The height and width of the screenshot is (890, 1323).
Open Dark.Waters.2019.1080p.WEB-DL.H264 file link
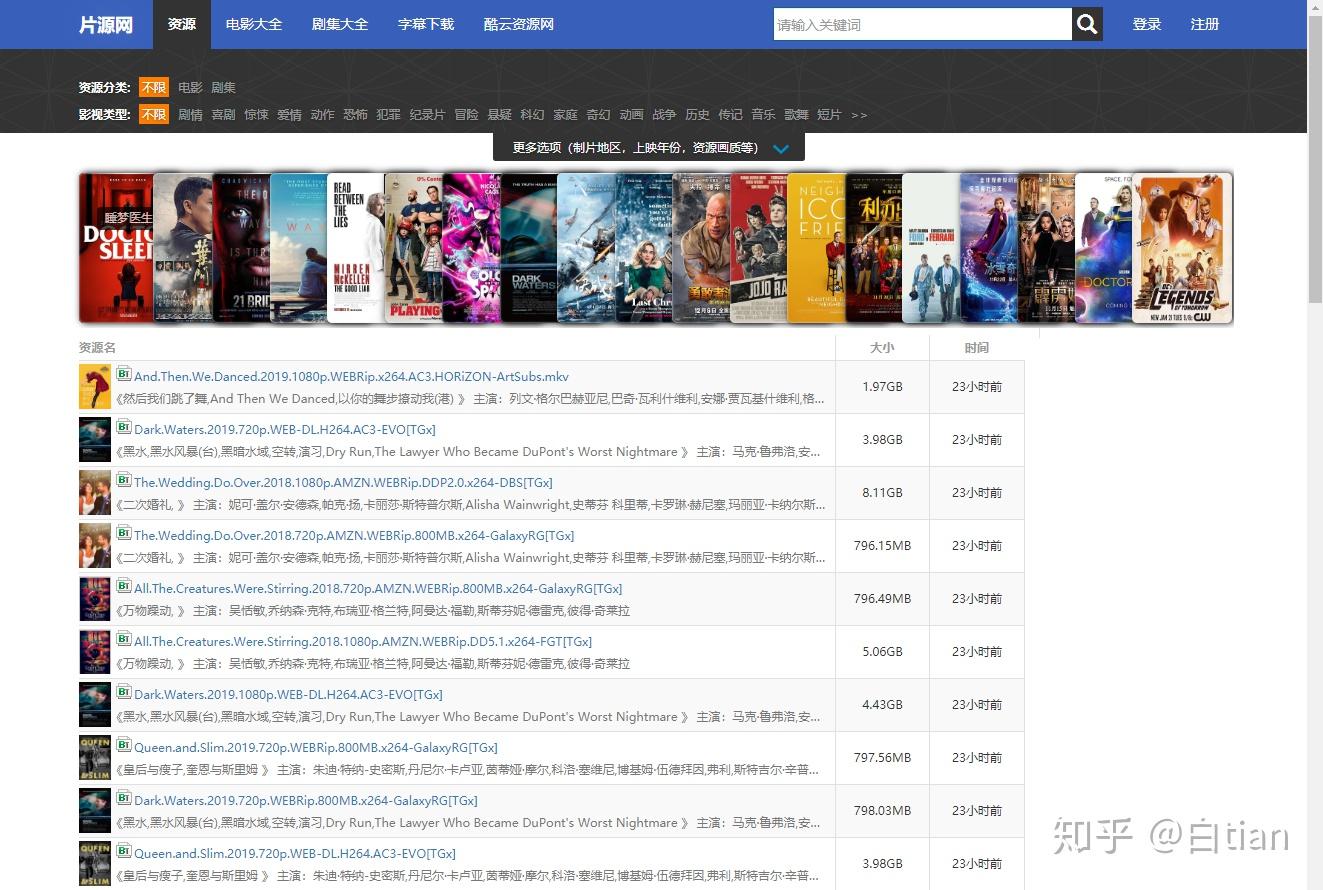click(288, 695)
